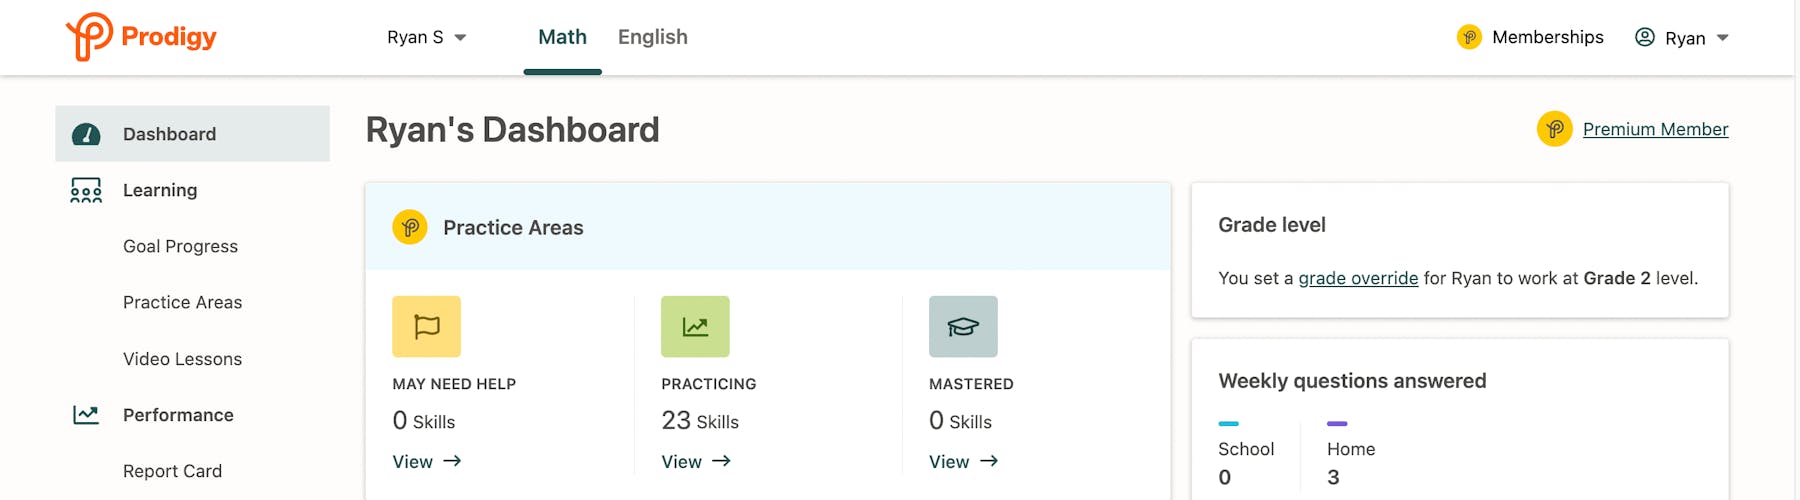1800x500 pixels.
Task: Click the yellow May Need Help flag icon
Action: [426, 327]
